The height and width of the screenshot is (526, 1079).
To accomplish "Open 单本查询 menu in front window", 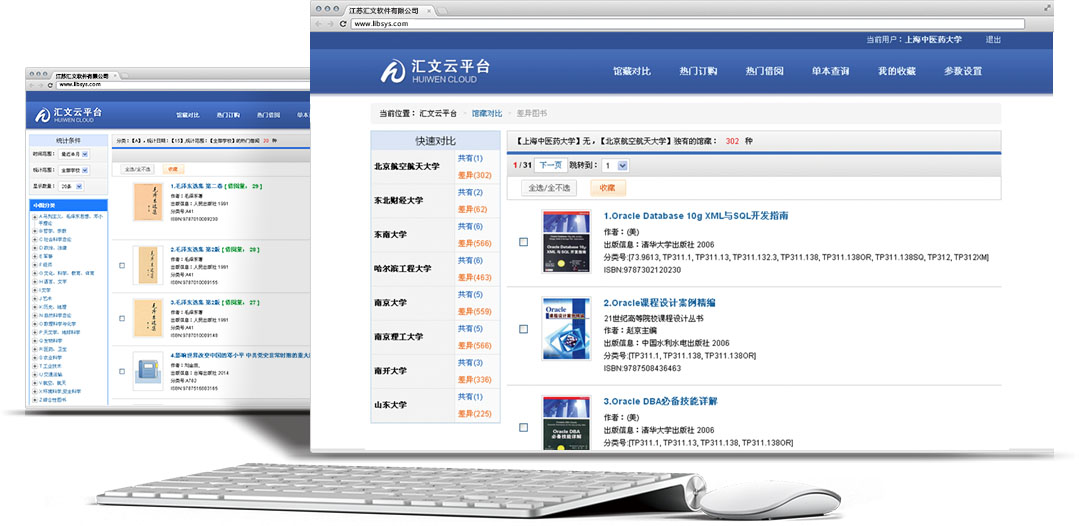I will pyautogui.click(x=830, y=72).
